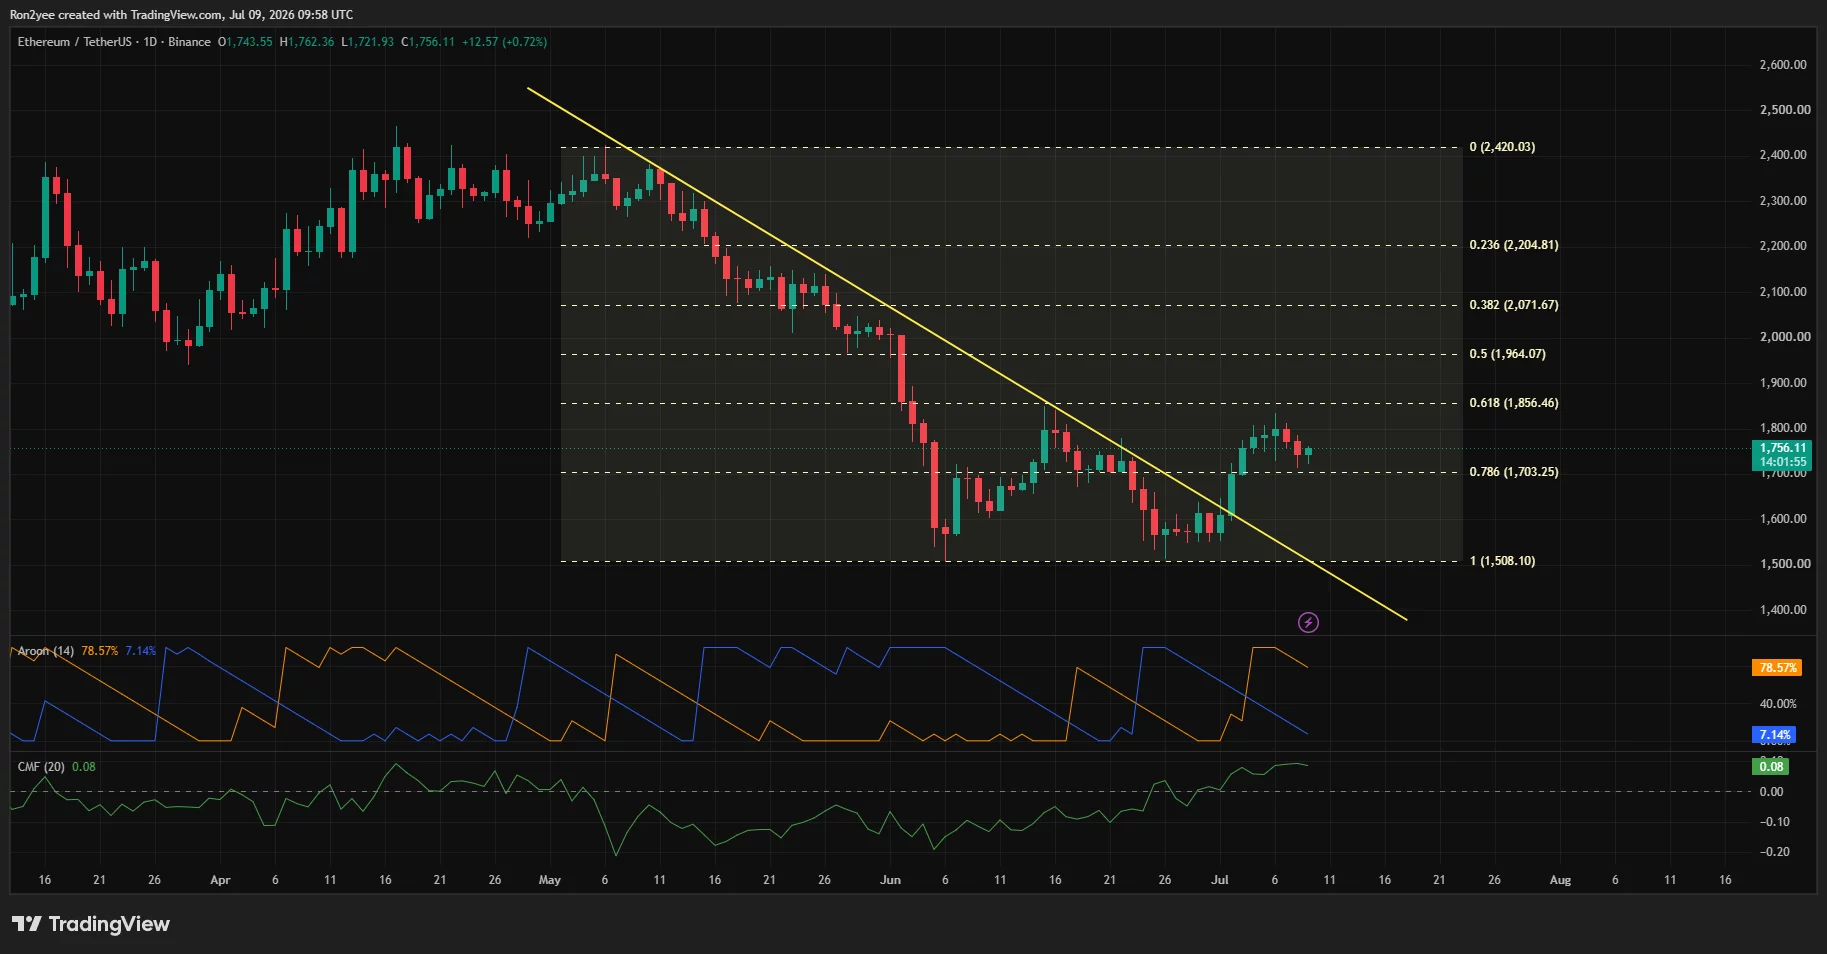Click the high value H1,762.36
Screen dimensions: 1827x954
[x=307, y=42]
